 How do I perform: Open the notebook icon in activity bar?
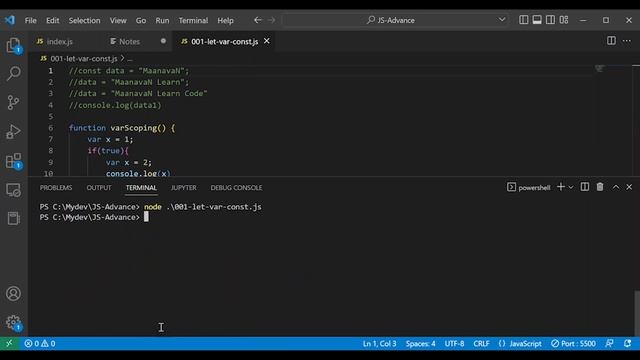[13, 218]
